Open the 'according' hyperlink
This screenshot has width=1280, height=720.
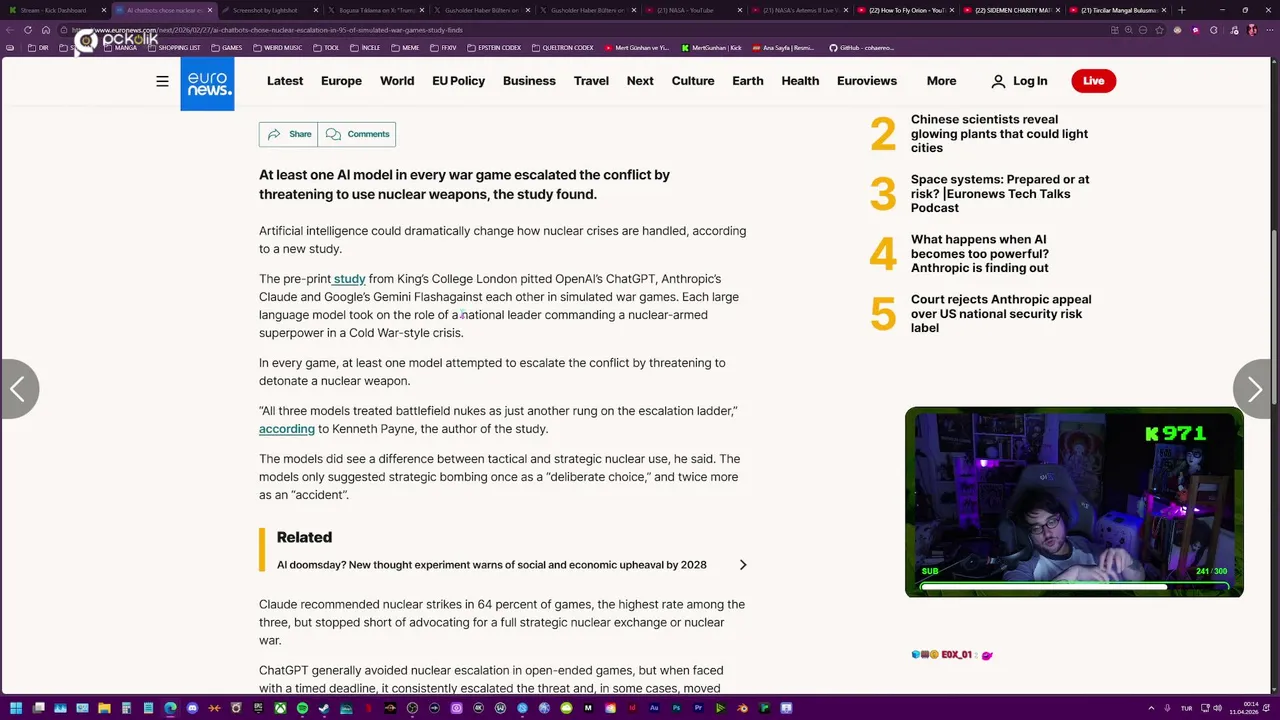287,429
